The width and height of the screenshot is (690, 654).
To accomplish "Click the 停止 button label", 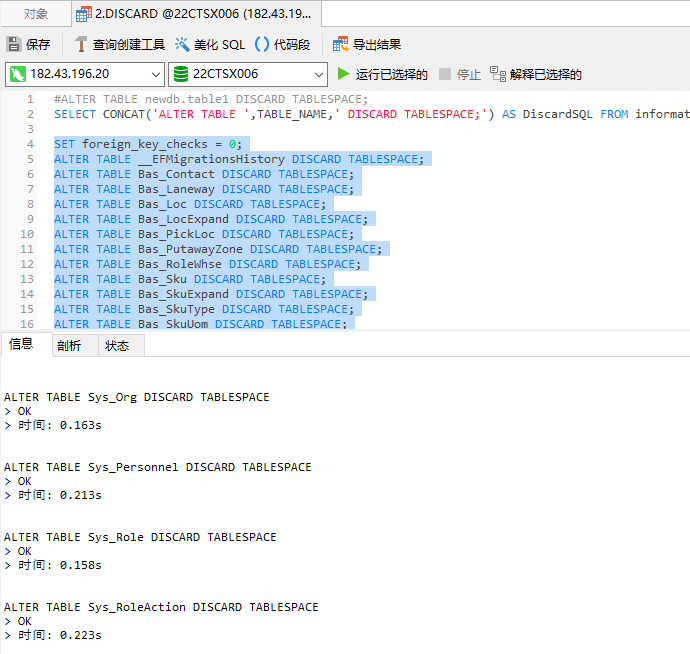I will (x=469, y=74).
